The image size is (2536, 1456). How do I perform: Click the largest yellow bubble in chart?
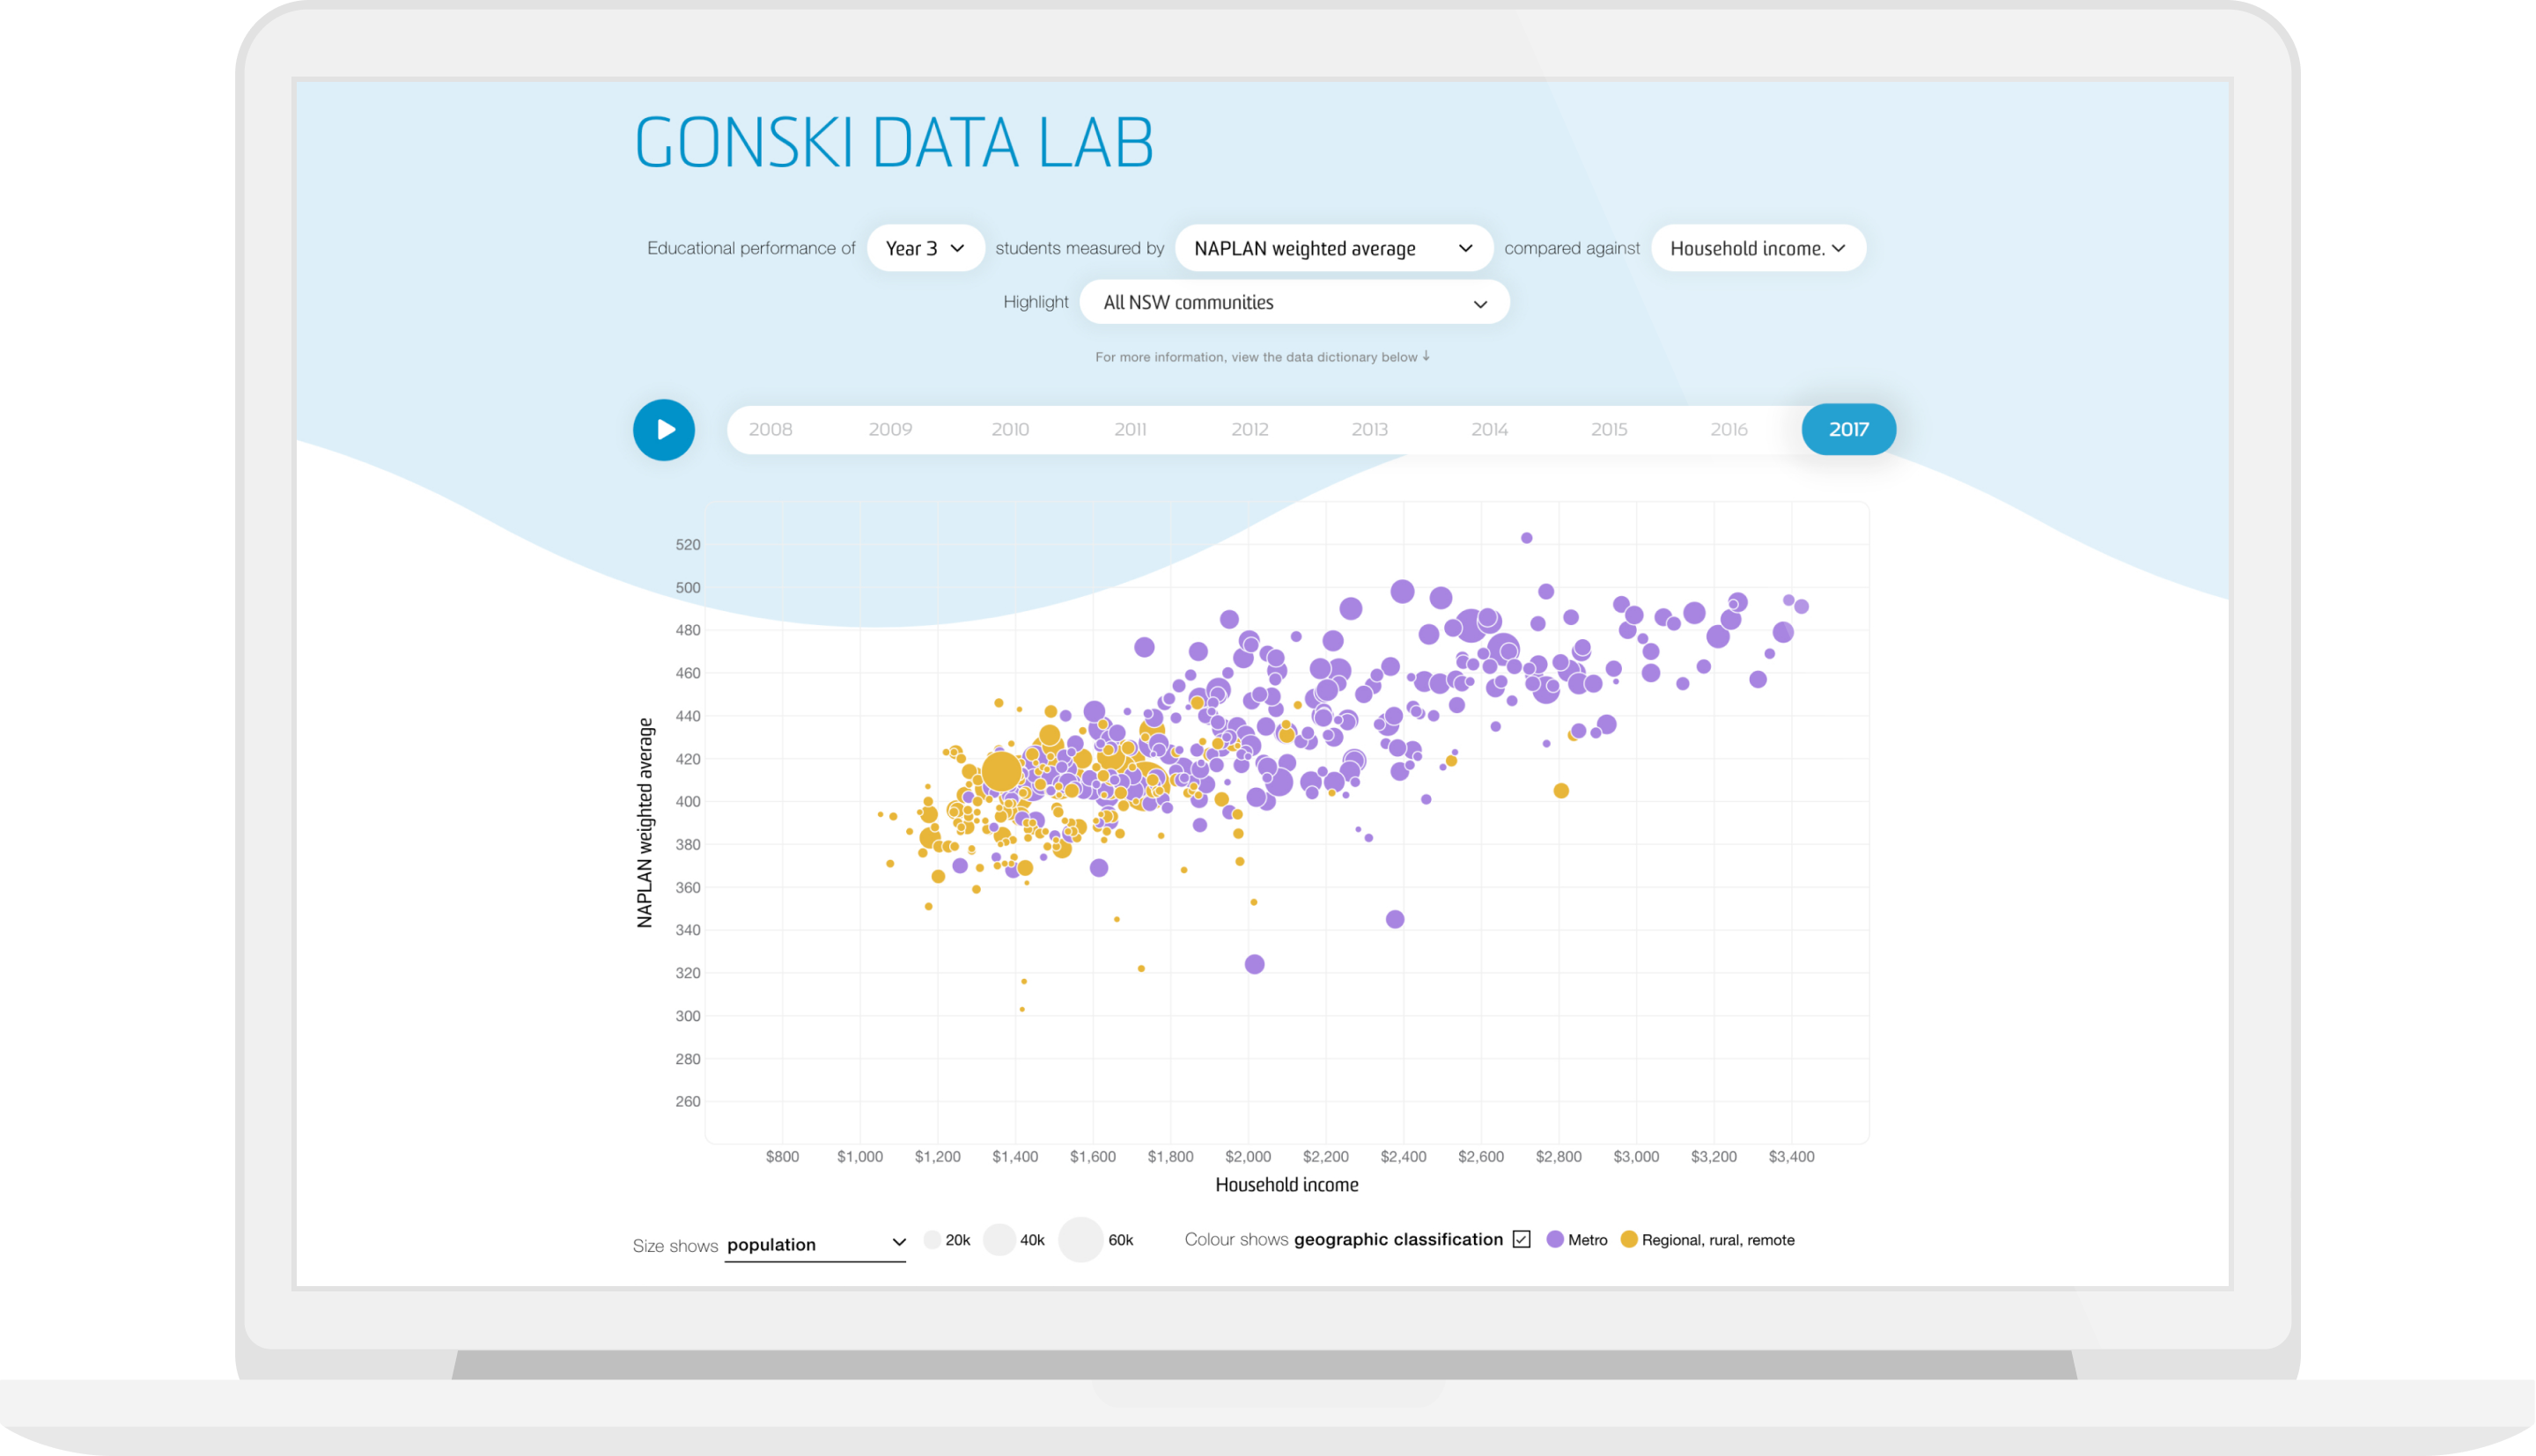(1002, 772)
